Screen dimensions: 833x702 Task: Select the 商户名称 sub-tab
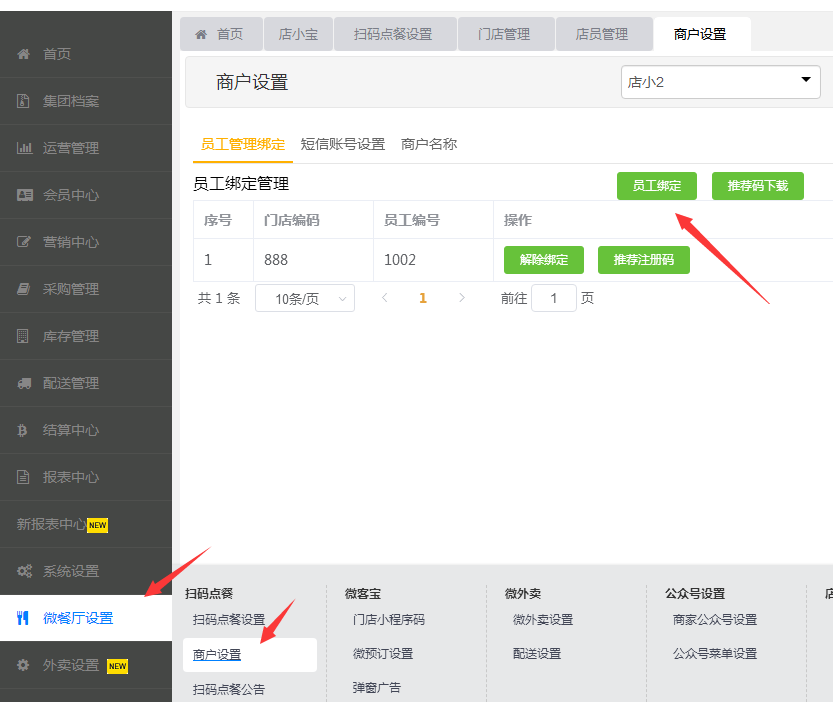pyautogui.click(x=429, y=144)
